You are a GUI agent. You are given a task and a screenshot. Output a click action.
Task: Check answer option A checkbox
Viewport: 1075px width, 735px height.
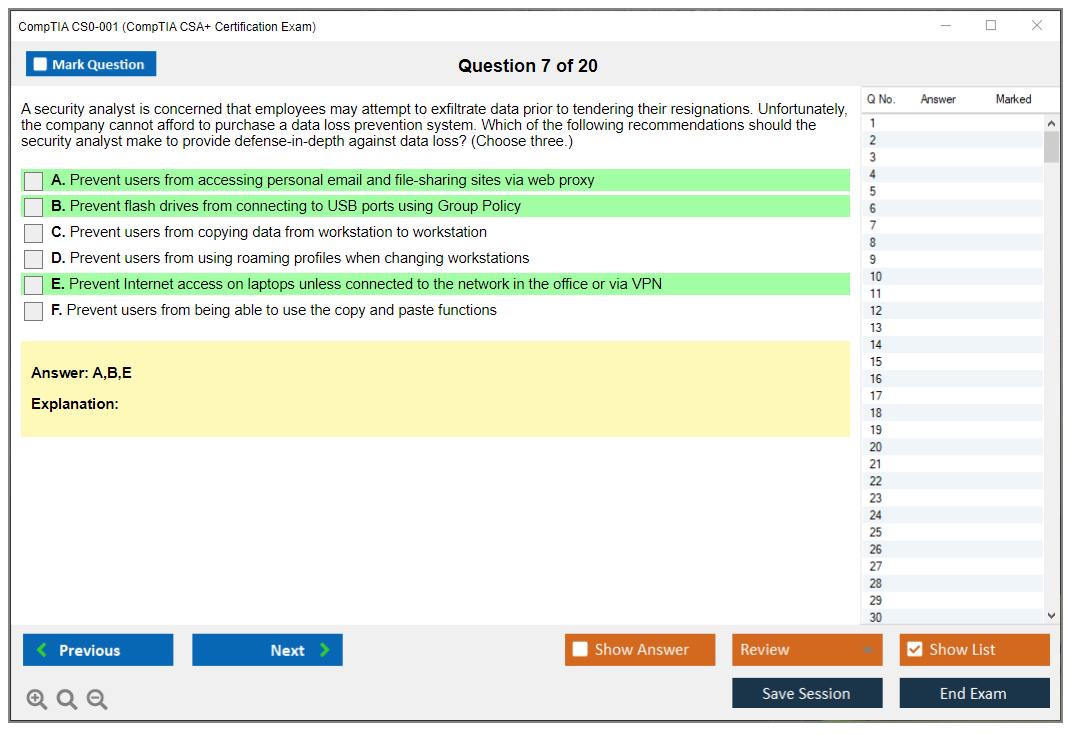[34, 181]
